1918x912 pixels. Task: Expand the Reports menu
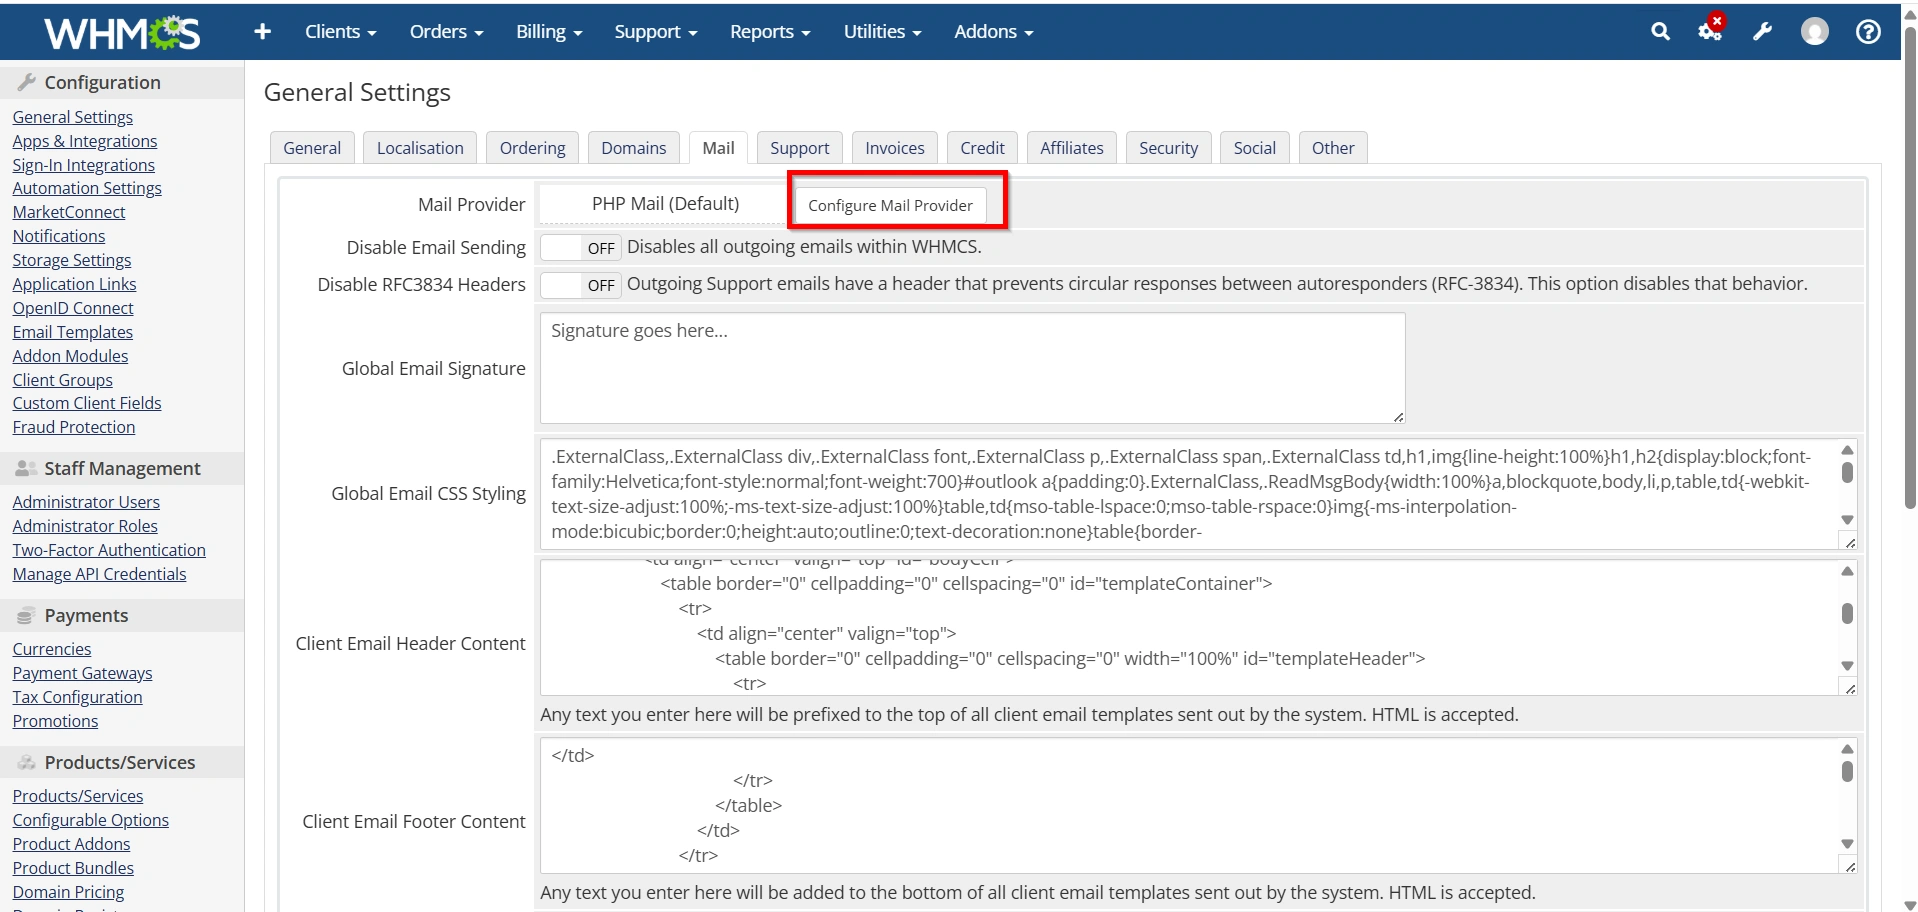(769, 32)
